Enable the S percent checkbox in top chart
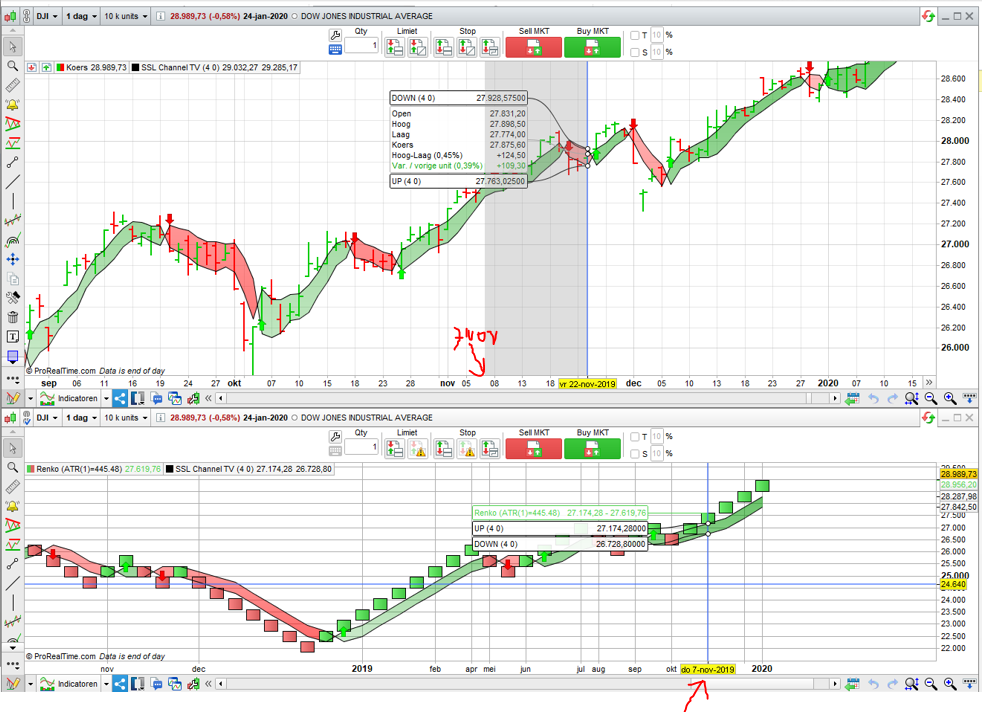Viewport: 982px width, 712px height. [634, 53]
